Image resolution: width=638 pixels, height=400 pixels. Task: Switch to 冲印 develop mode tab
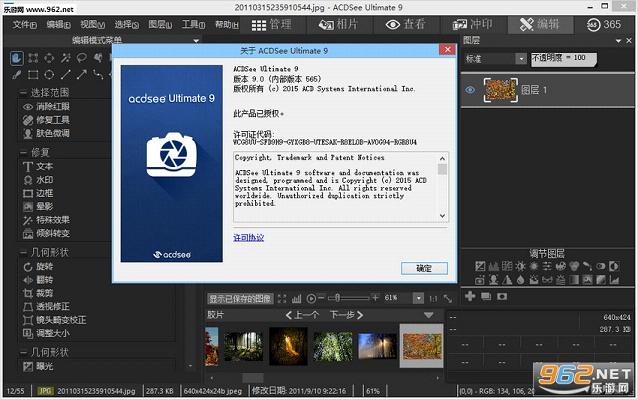pyautogui.click(x=472, y=25)
